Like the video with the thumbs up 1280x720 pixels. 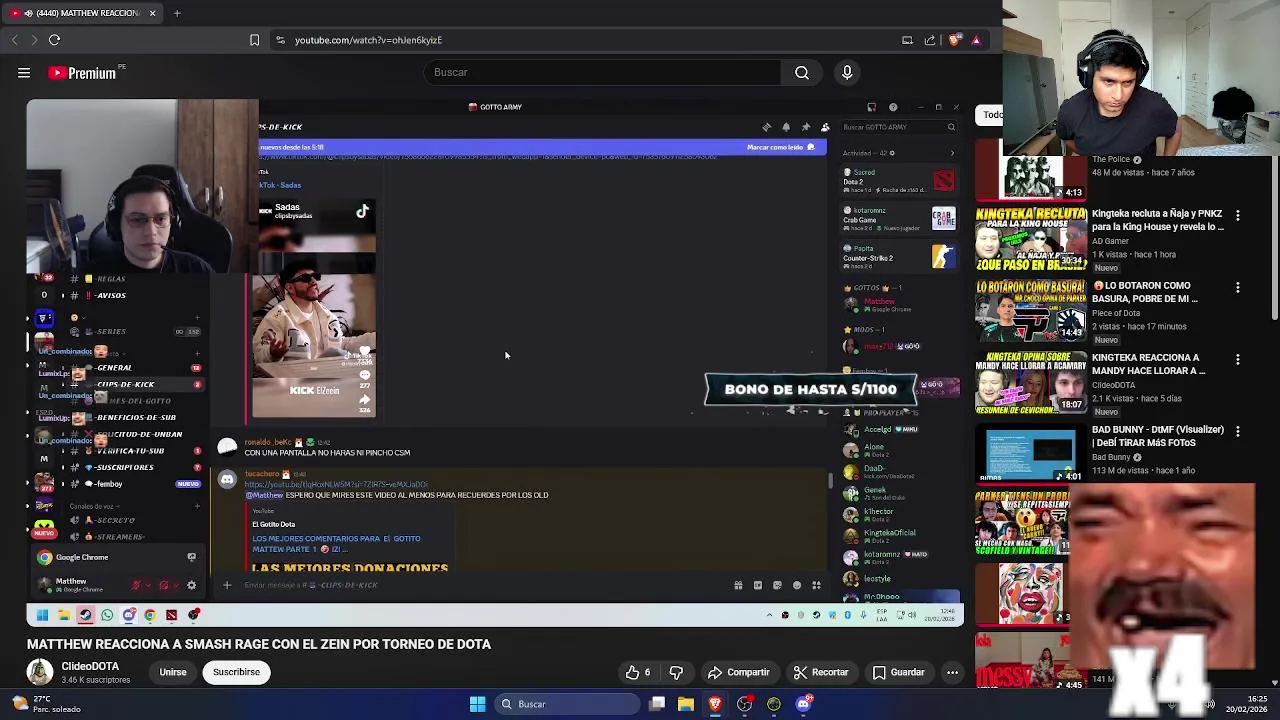pyautogui.click(x=638, y=673)
